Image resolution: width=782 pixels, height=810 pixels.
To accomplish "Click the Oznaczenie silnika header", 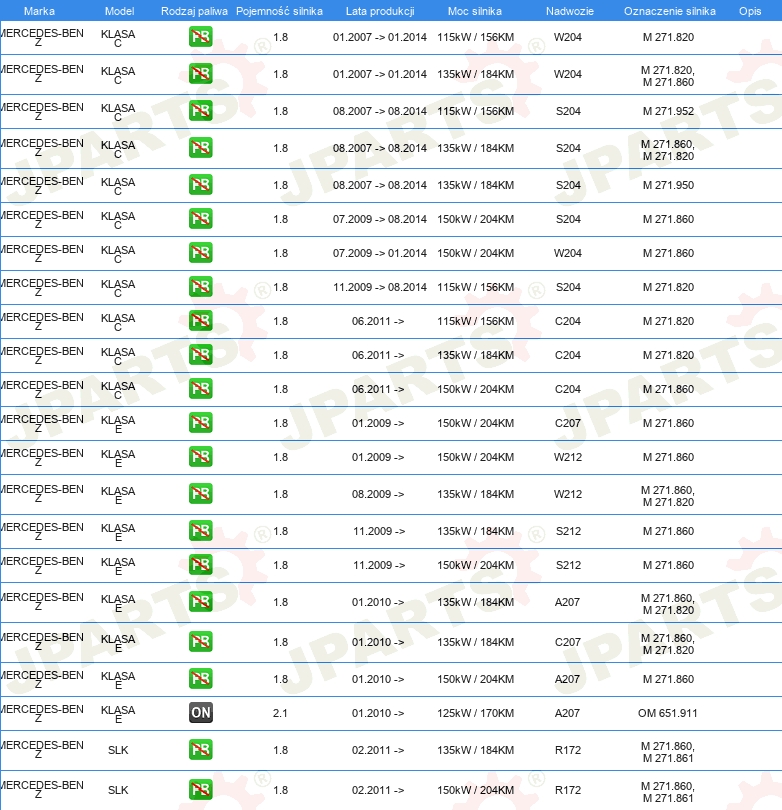I will tap(670, 11).
